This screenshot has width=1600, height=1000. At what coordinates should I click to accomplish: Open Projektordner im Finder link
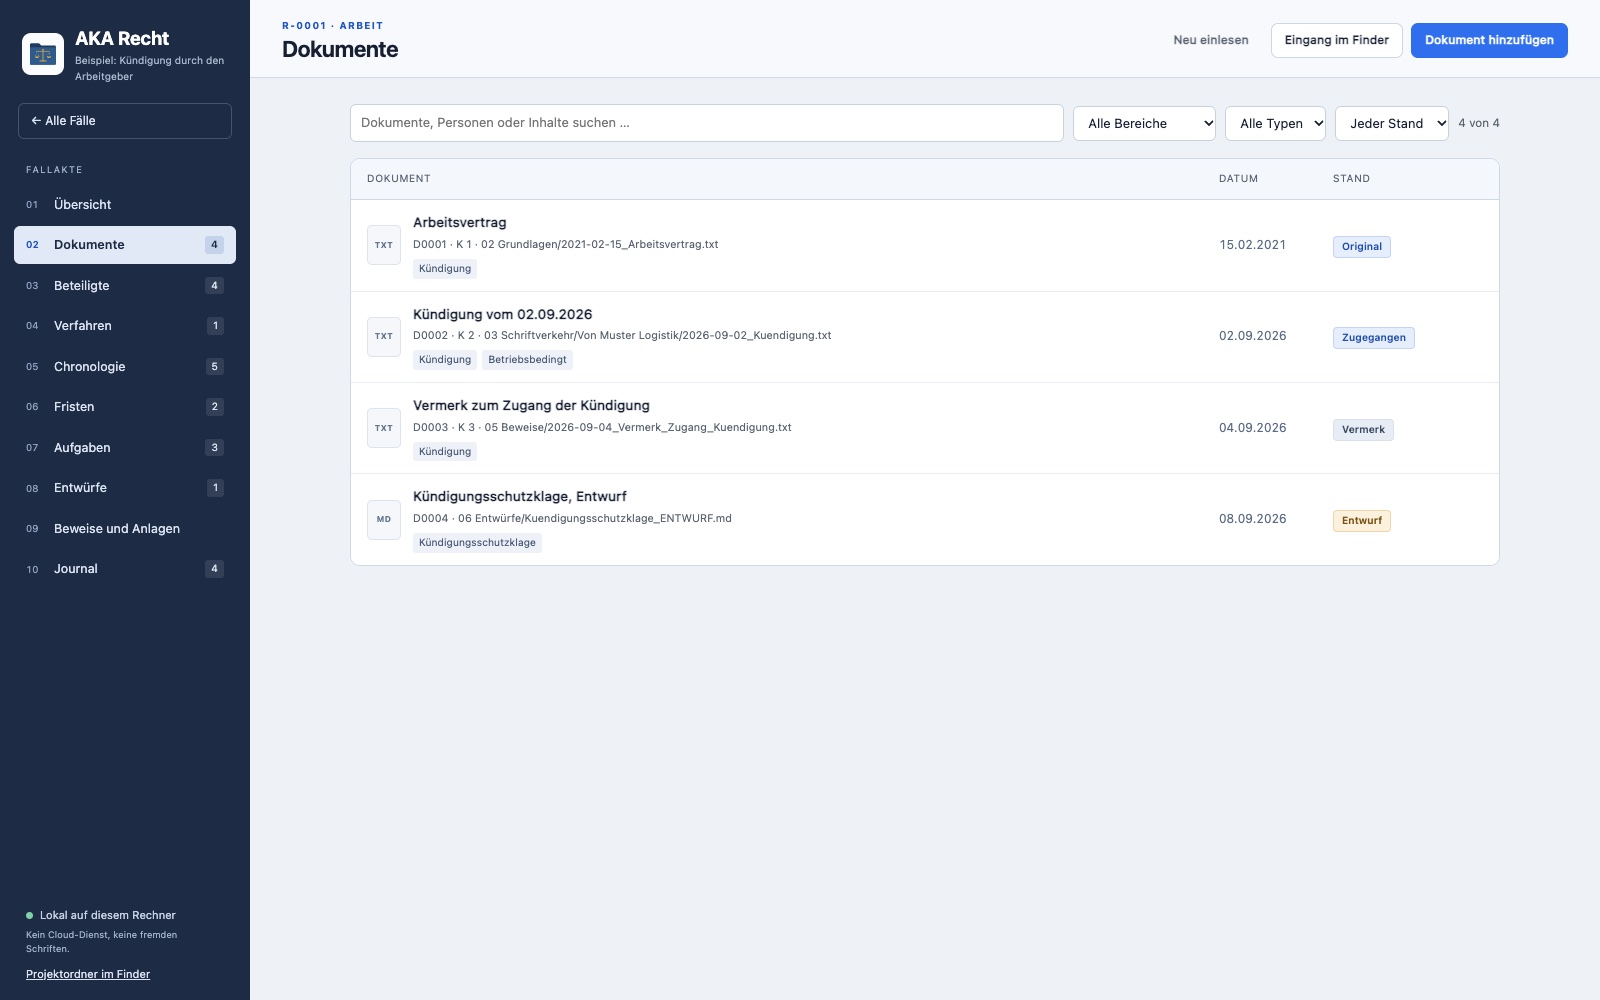point(88,974)
